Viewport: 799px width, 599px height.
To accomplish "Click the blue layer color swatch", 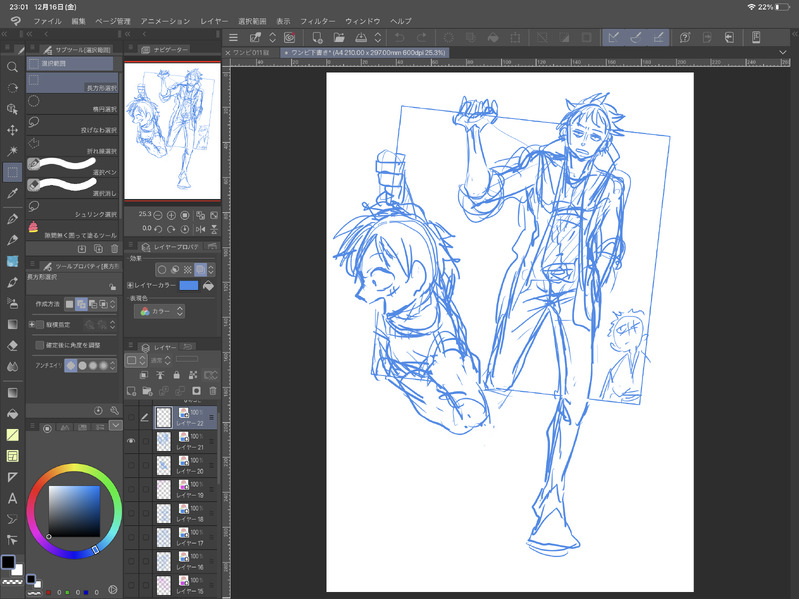I will [x=189, y=285].
